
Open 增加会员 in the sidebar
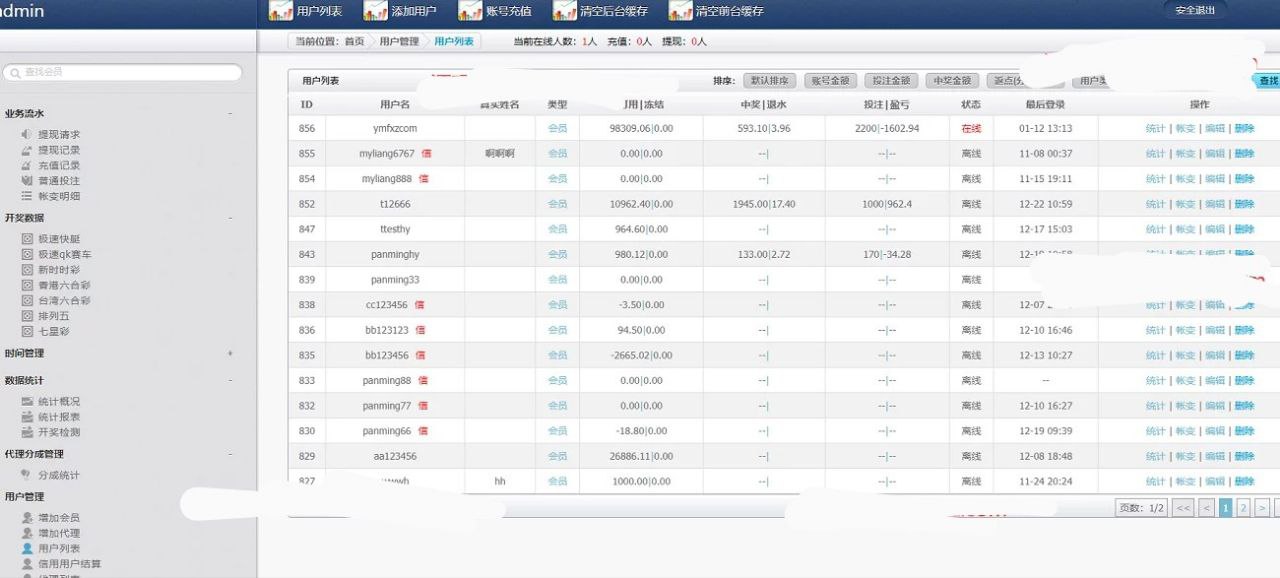59,518
